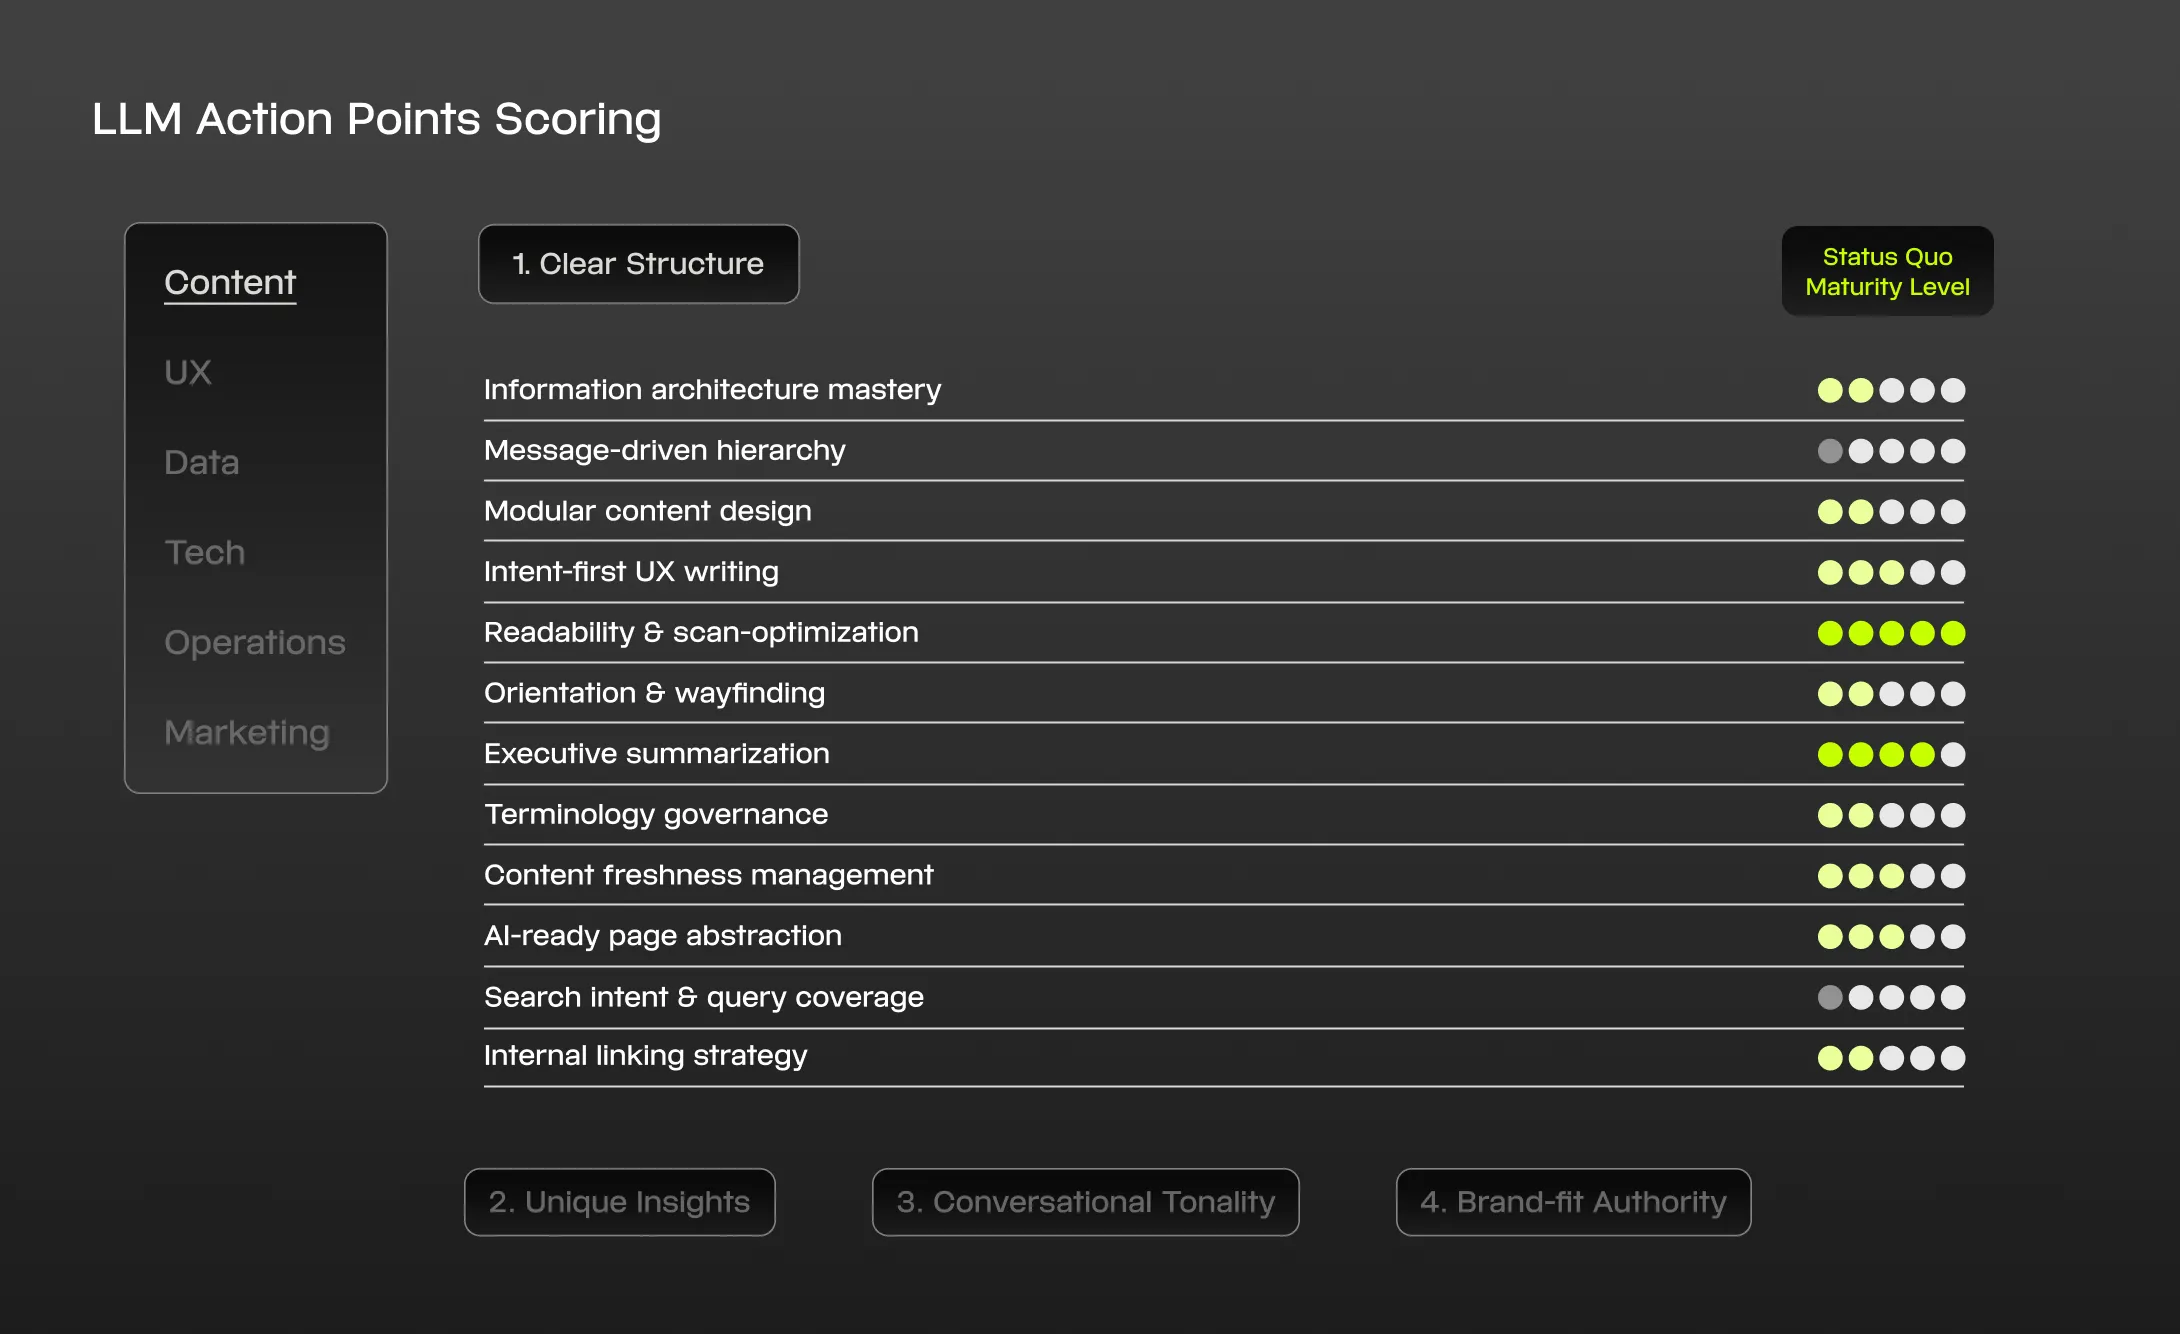Click the first maturity dot for Information architecture mastery

(1830, 390)
